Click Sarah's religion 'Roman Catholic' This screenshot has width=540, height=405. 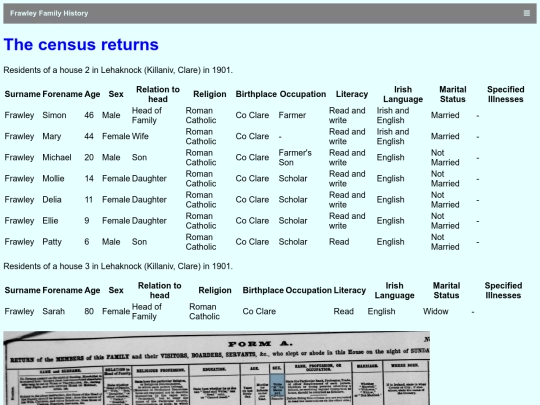(204, 311)
